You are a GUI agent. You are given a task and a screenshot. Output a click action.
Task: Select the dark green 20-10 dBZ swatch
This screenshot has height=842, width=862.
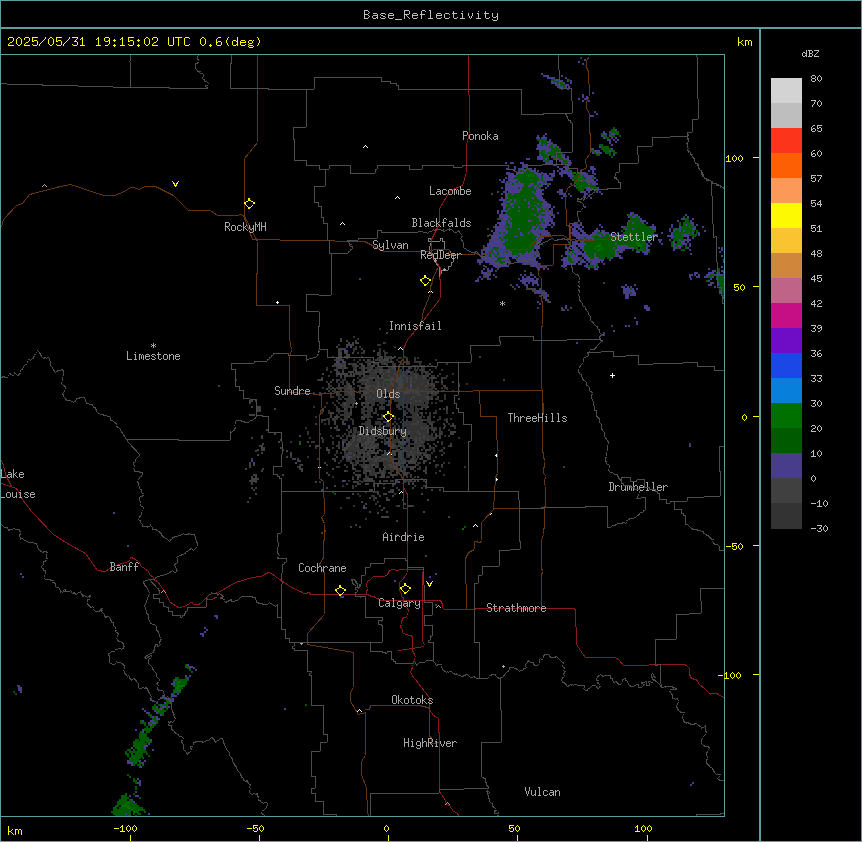click(x=786, y=440)
